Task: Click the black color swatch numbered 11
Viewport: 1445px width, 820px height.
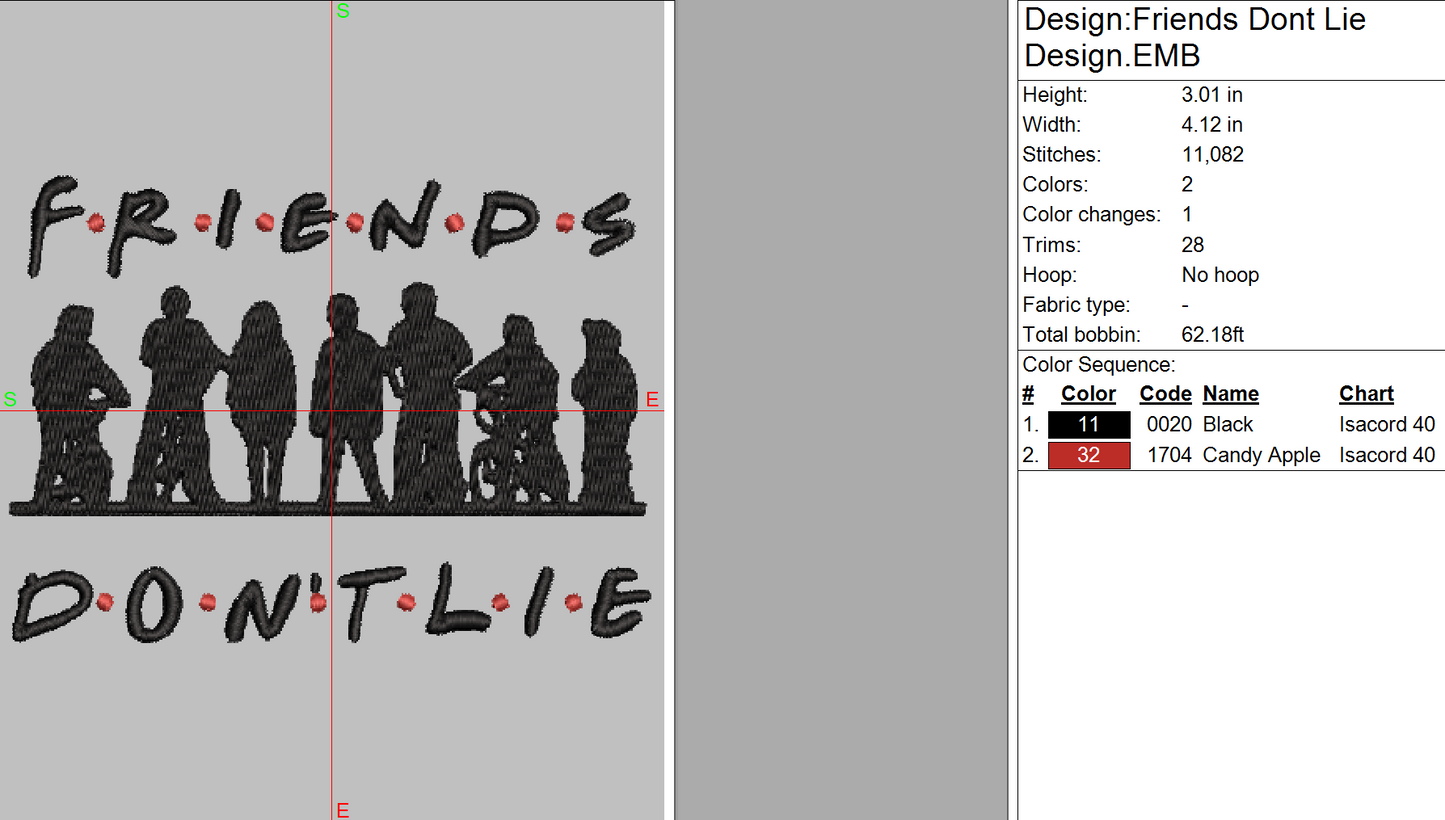Action: coord(1089,425)
